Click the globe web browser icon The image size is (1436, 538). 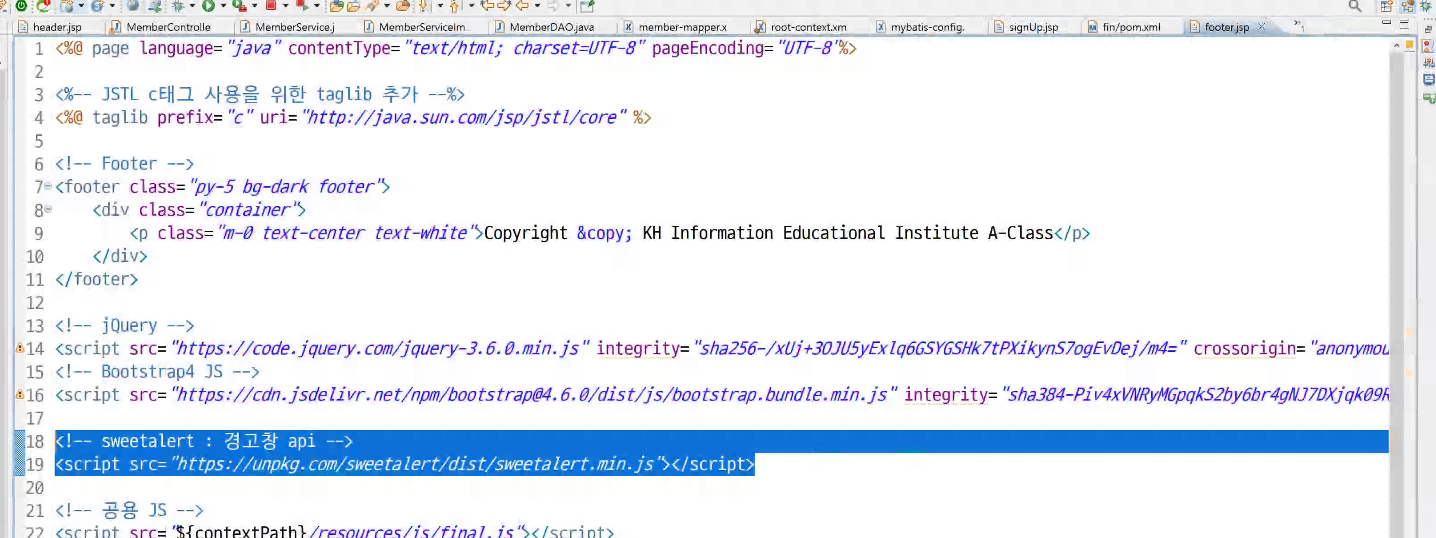(132, 6)
